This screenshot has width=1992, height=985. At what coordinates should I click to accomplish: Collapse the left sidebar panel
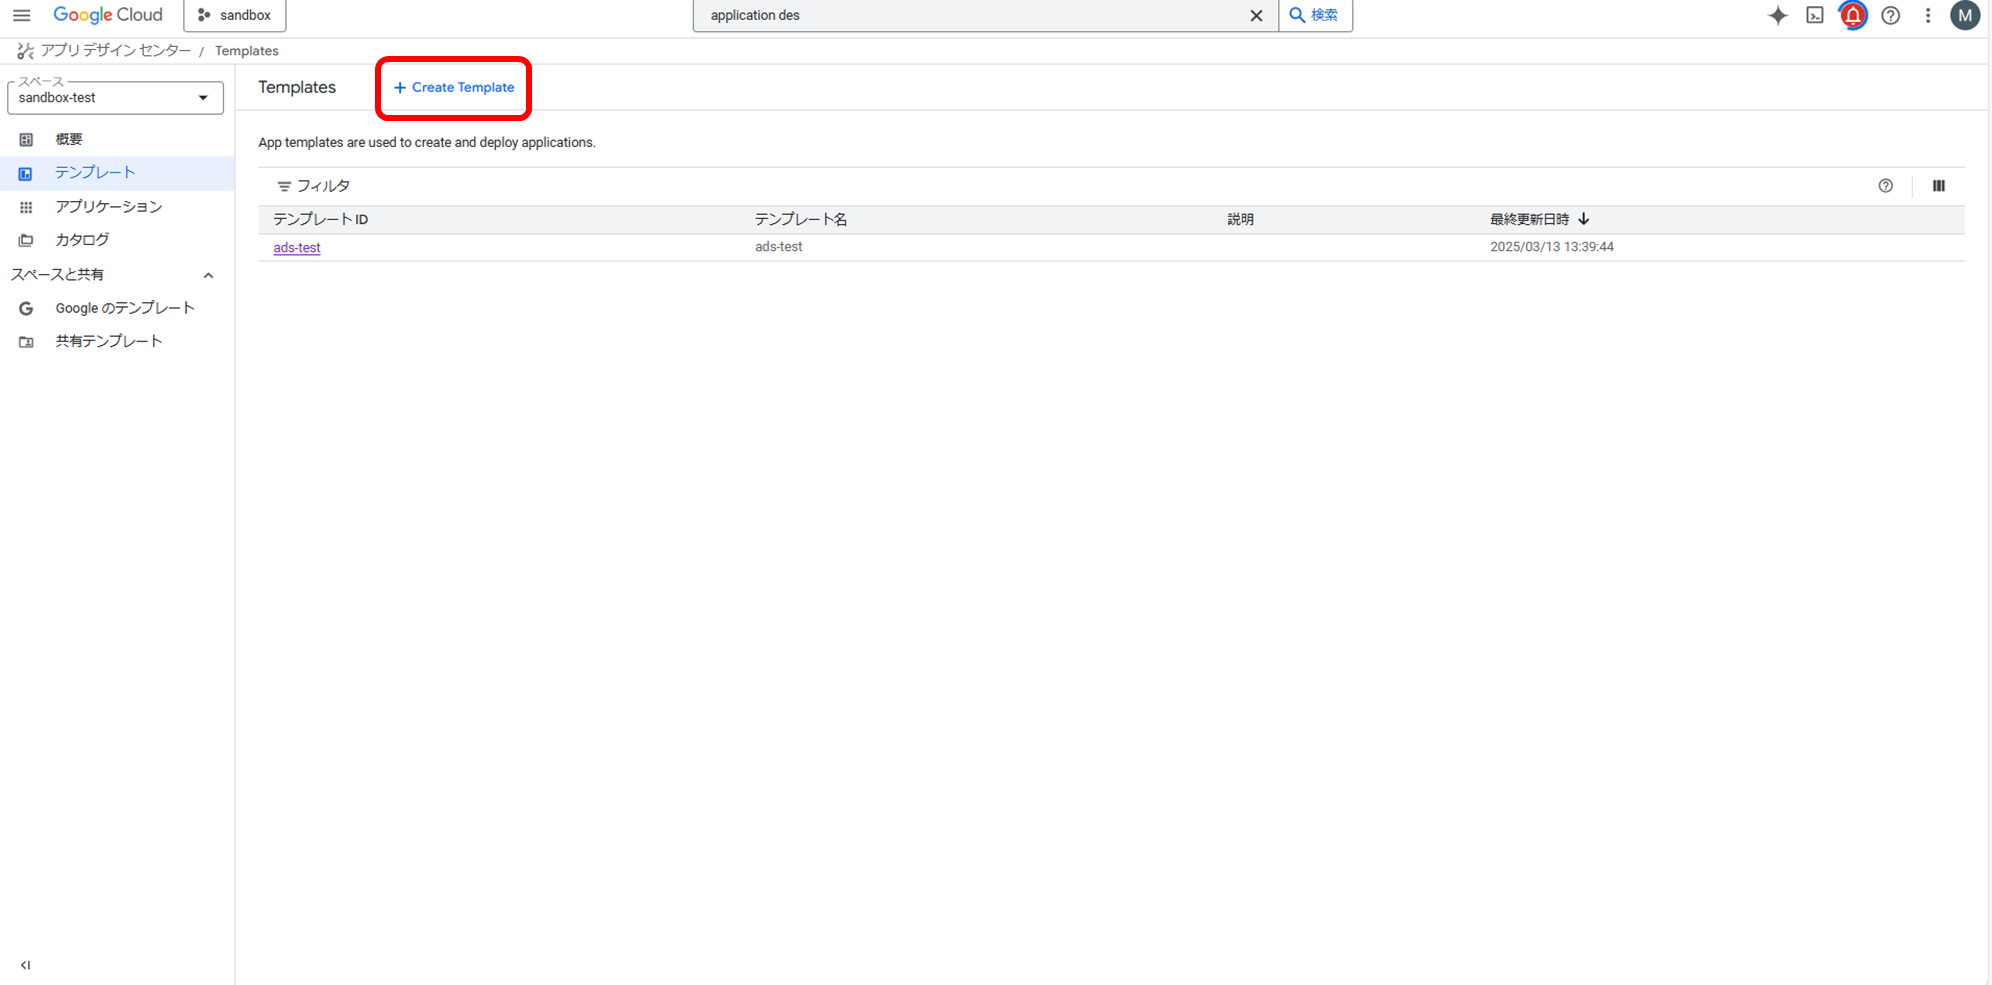(x=25, y=965)
